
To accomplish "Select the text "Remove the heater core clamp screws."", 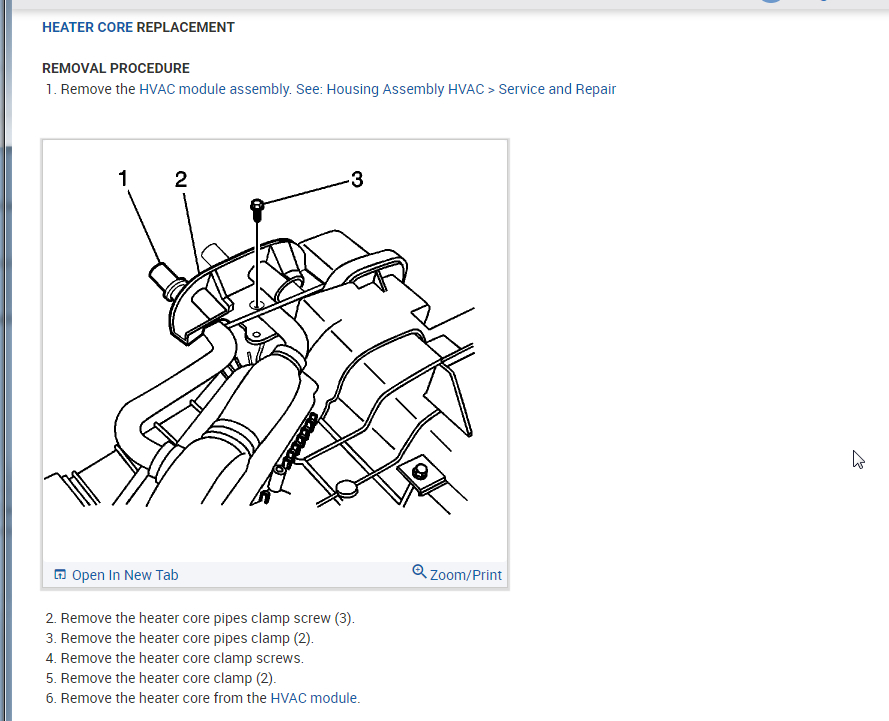I will (182, 658).
